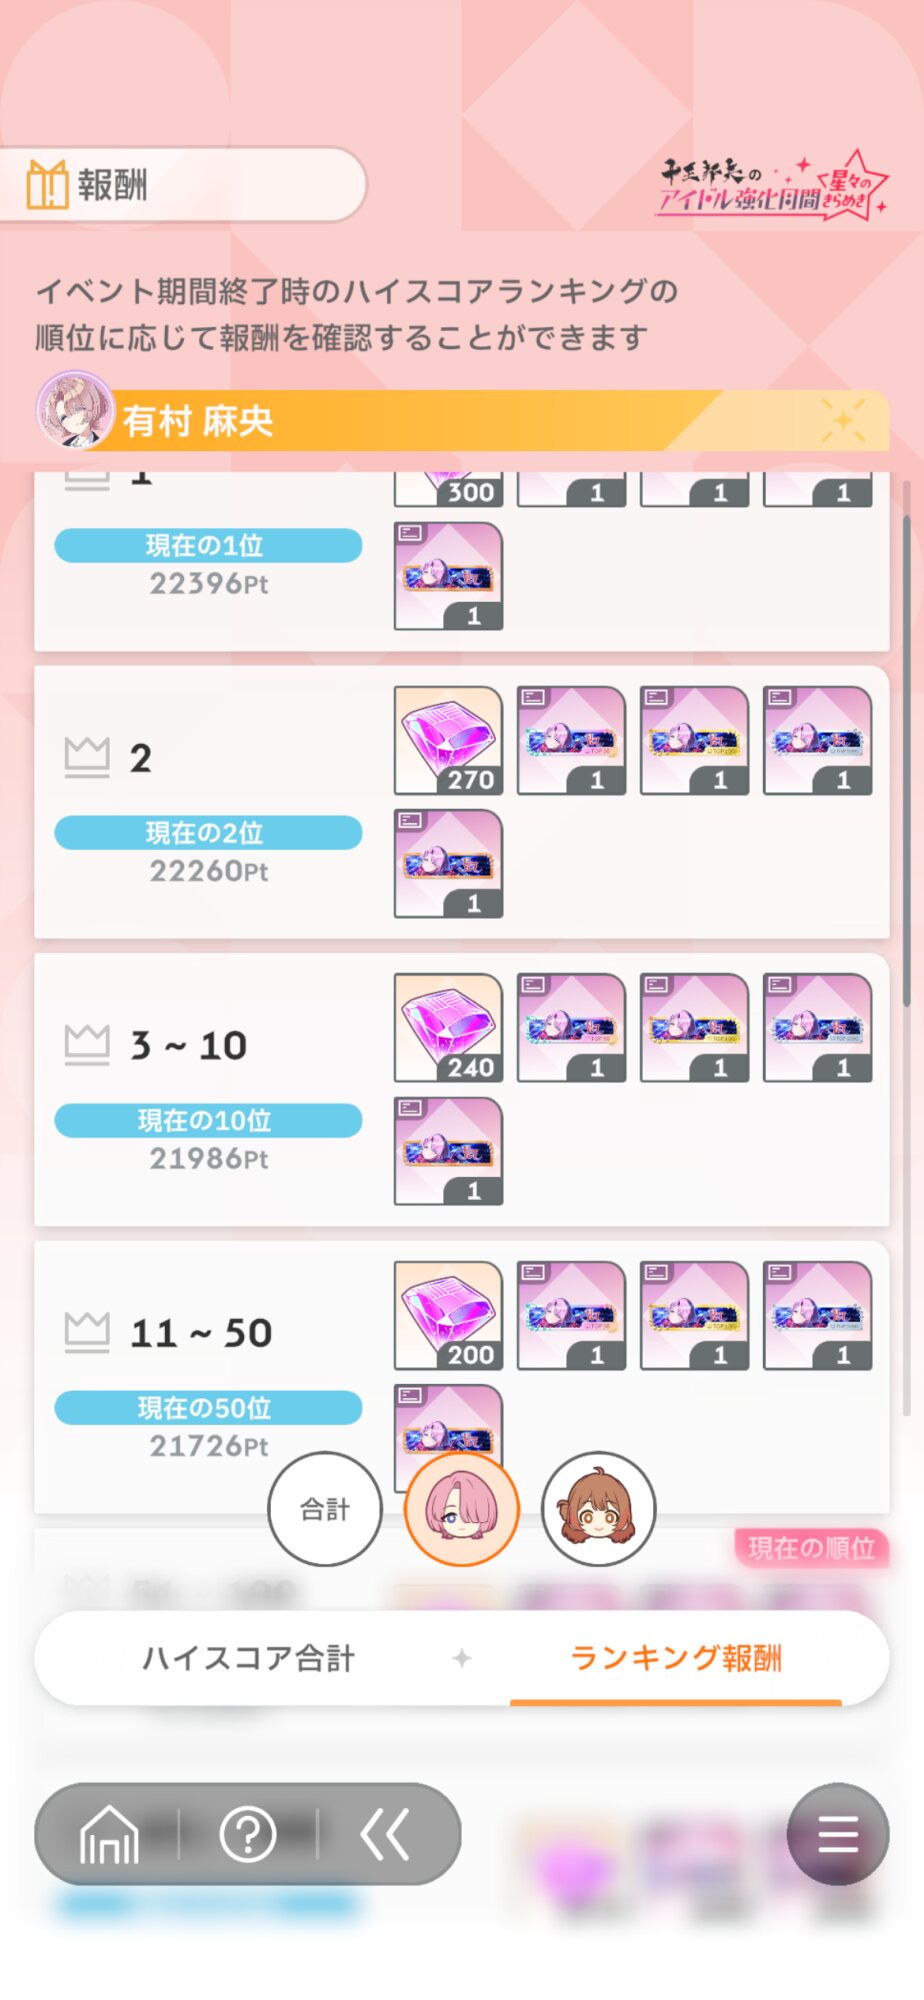Click the 現在の順位 button
The image size is (924, 2000).
click(811, 1548)
